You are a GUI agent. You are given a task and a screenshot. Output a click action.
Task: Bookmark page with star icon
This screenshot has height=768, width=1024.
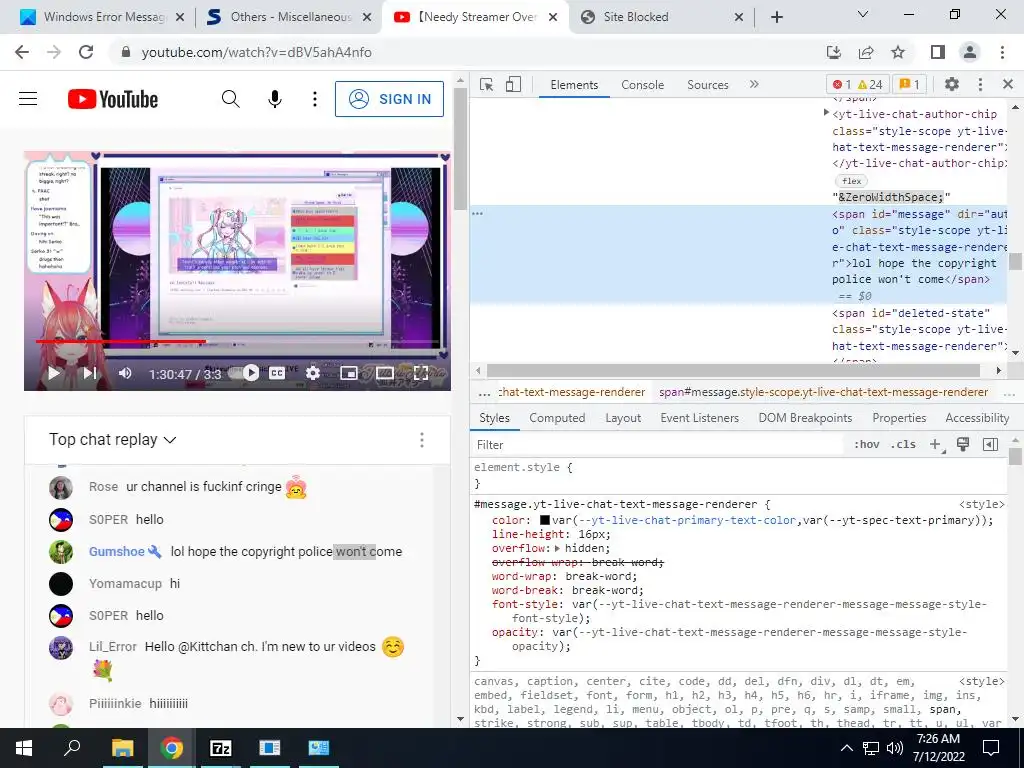click(899, 52)
